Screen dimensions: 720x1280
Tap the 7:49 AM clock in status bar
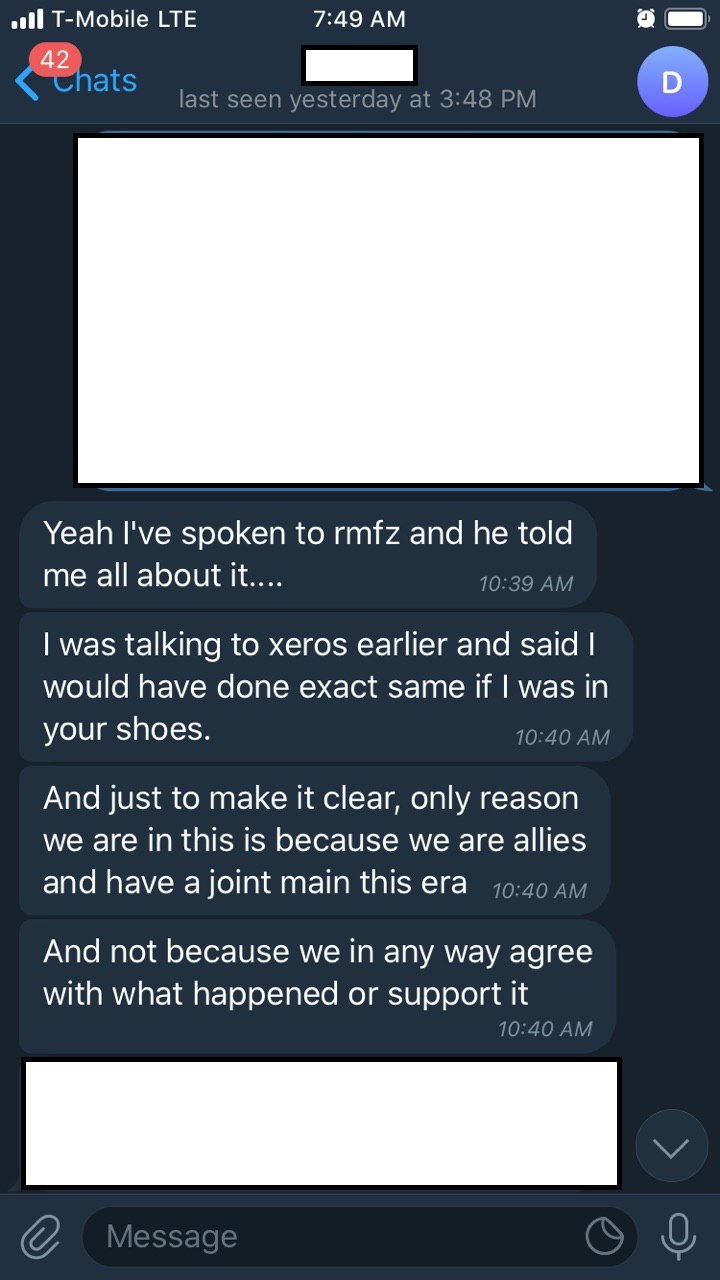click(359, 19)
